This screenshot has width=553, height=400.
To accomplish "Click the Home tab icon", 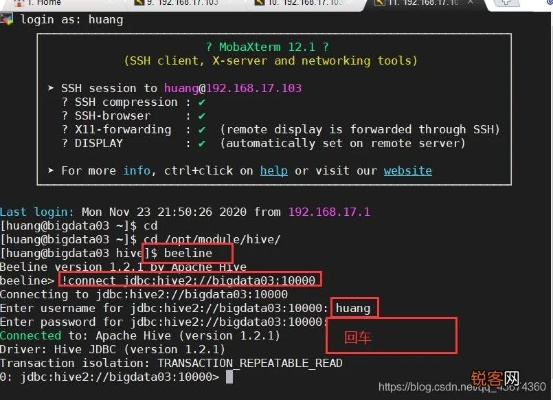I will click(x=19, y=3).
